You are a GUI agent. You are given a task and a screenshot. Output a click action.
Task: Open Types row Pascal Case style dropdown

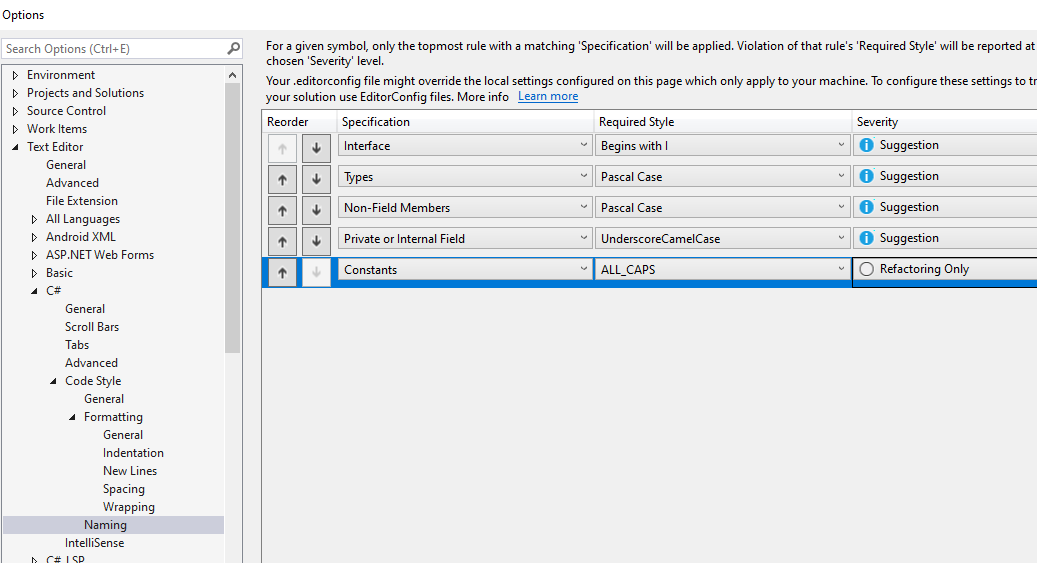(x=722, y=177)
